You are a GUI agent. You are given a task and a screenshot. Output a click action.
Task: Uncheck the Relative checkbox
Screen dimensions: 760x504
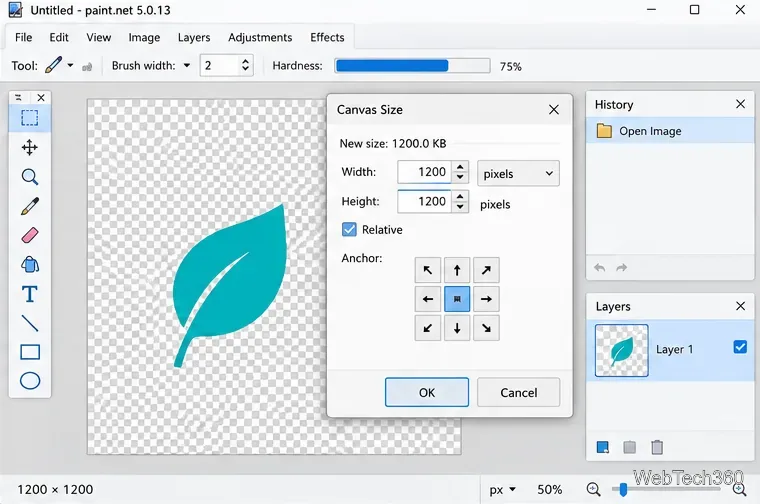click(349, 229)
